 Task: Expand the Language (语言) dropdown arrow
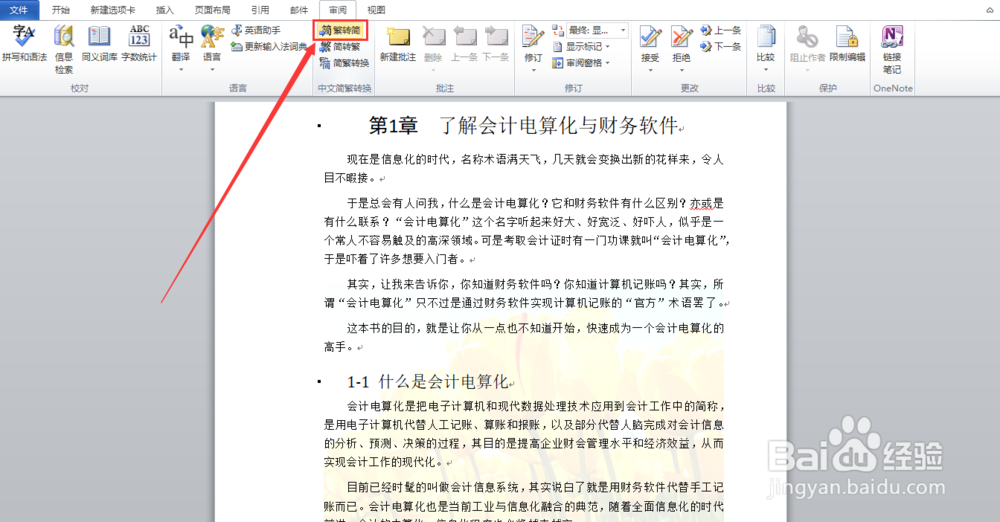tap(212, 69)
